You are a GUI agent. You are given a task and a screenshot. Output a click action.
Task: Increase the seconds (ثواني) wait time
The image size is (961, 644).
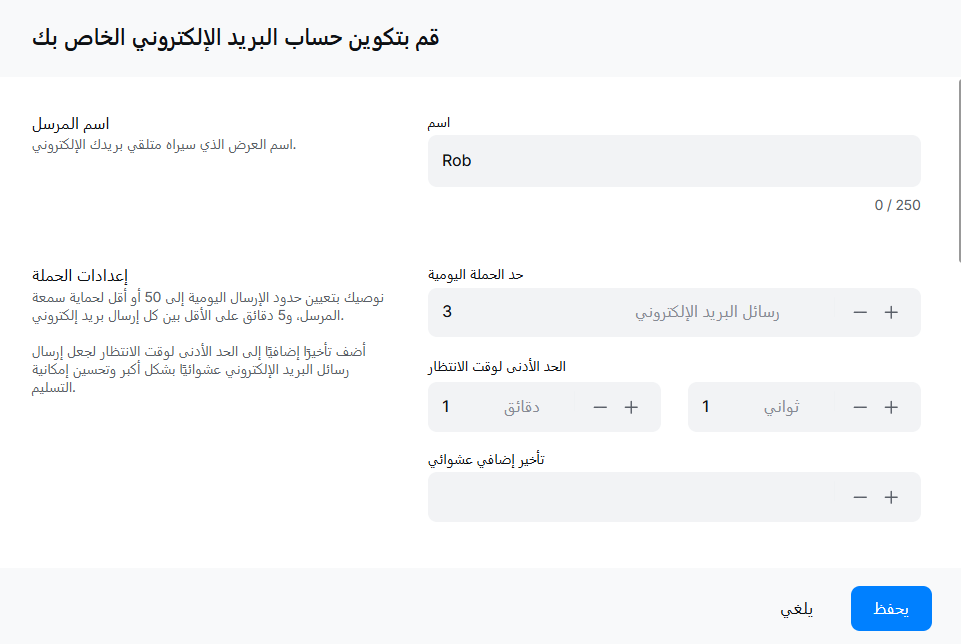tap(891, 407)
